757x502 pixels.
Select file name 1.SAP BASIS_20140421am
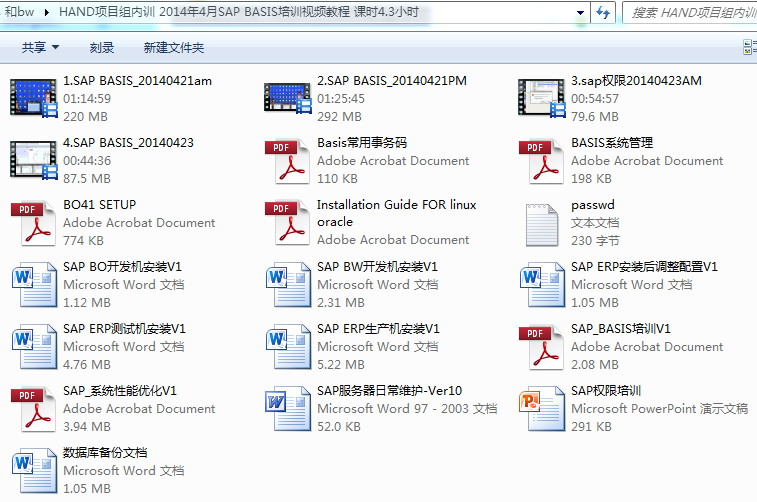(x=138, y=81)
